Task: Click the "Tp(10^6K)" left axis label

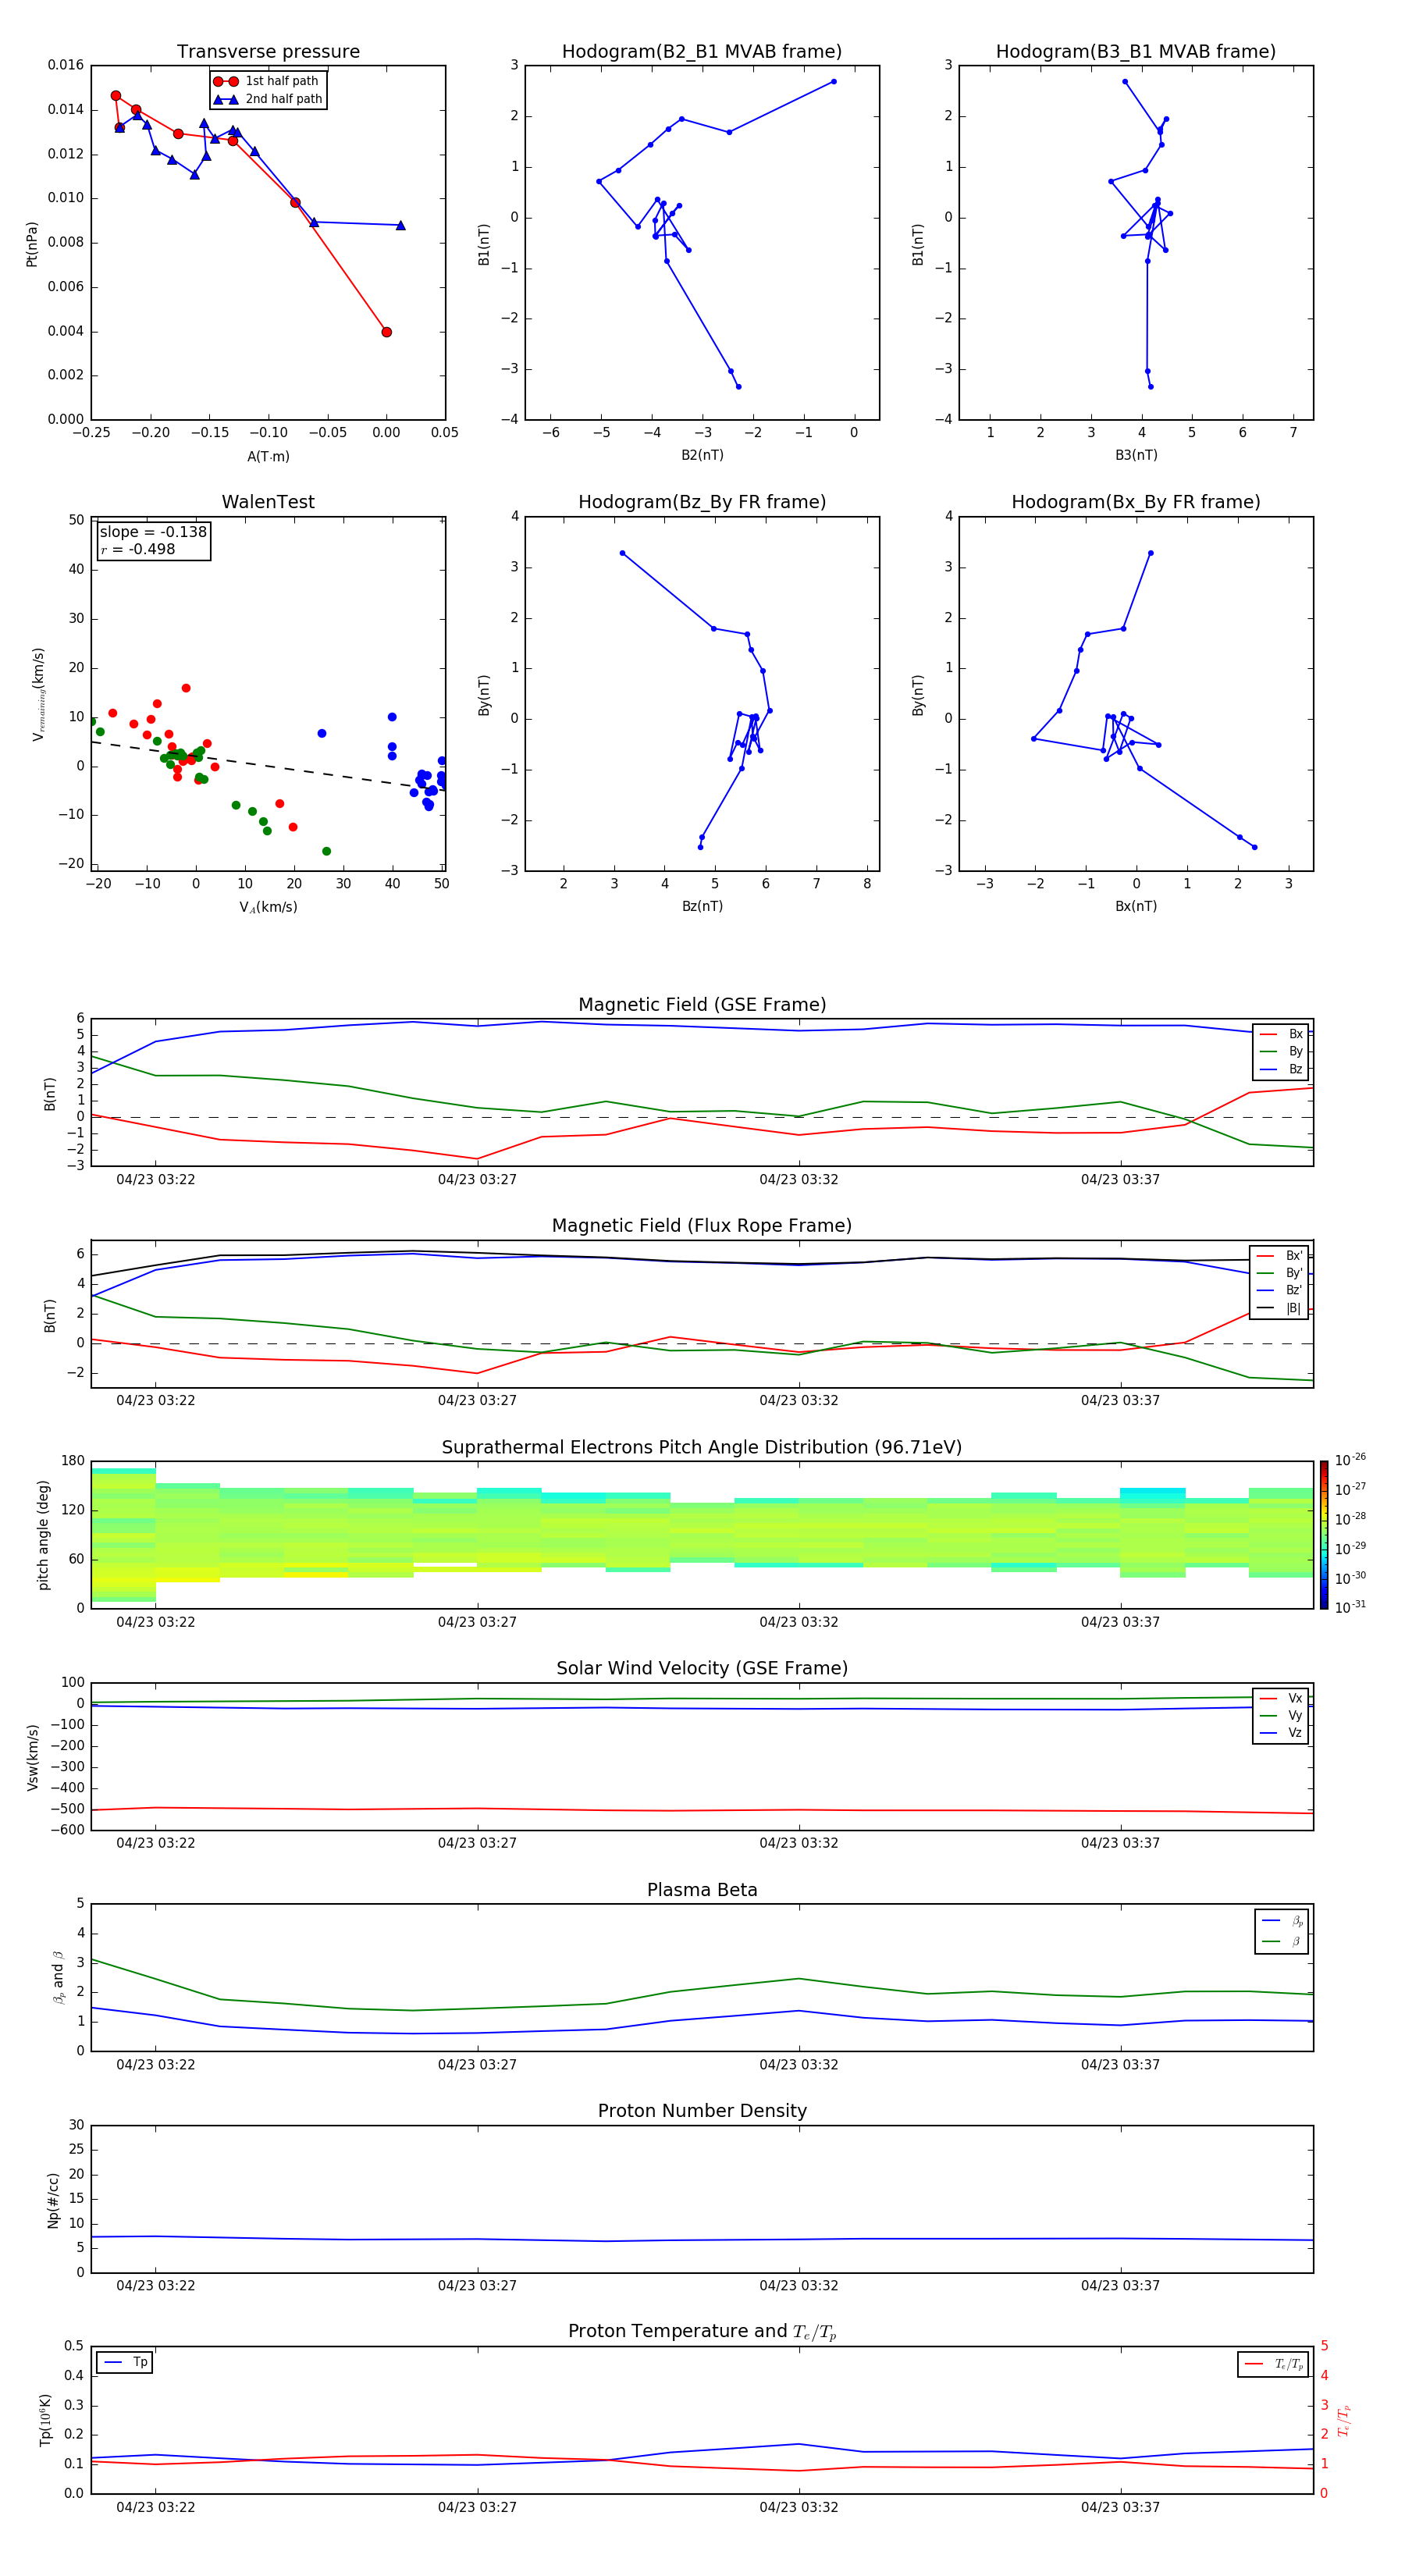Action: point(45,2420)
